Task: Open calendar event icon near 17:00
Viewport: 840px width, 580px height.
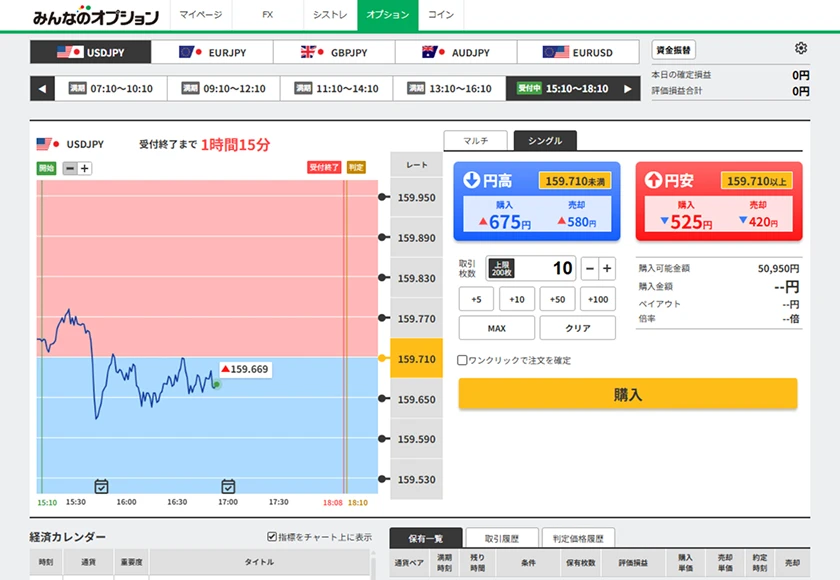Action: point(228,486)
